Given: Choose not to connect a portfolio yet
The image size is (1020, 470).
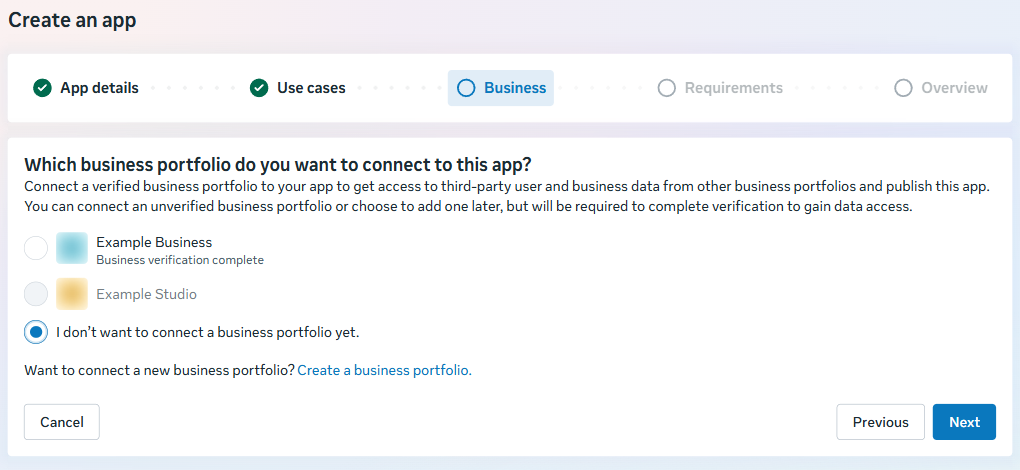Looking at the screenshot, I should [x=36, y=332].
